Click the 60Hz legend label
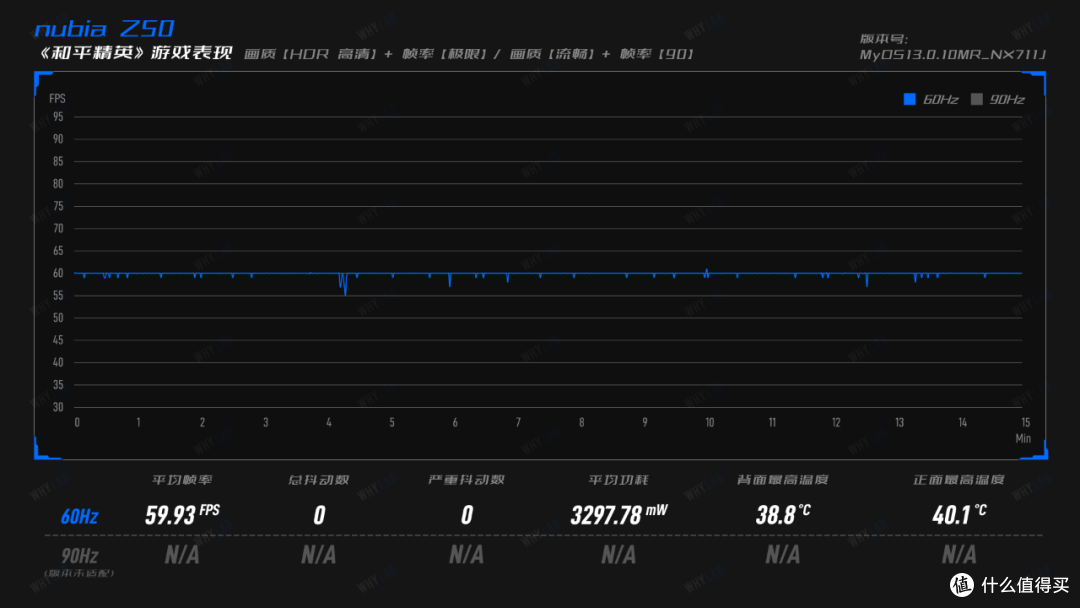This screenshot has width=1080, height=608. coord(940,100)
